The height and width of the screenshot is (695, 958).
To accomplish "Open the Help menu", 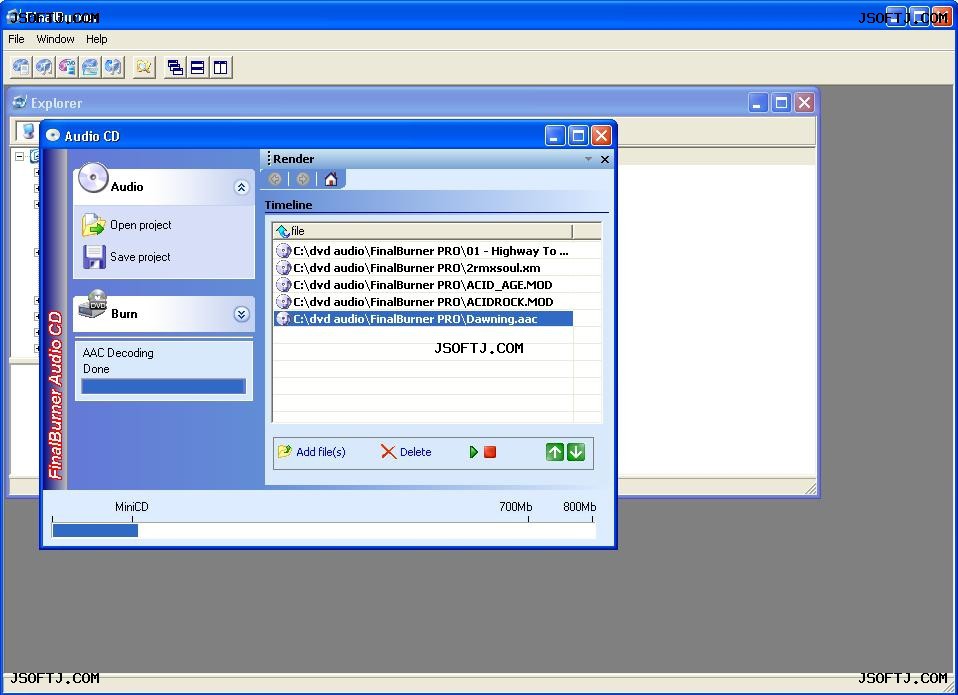I will click(97, 39).
